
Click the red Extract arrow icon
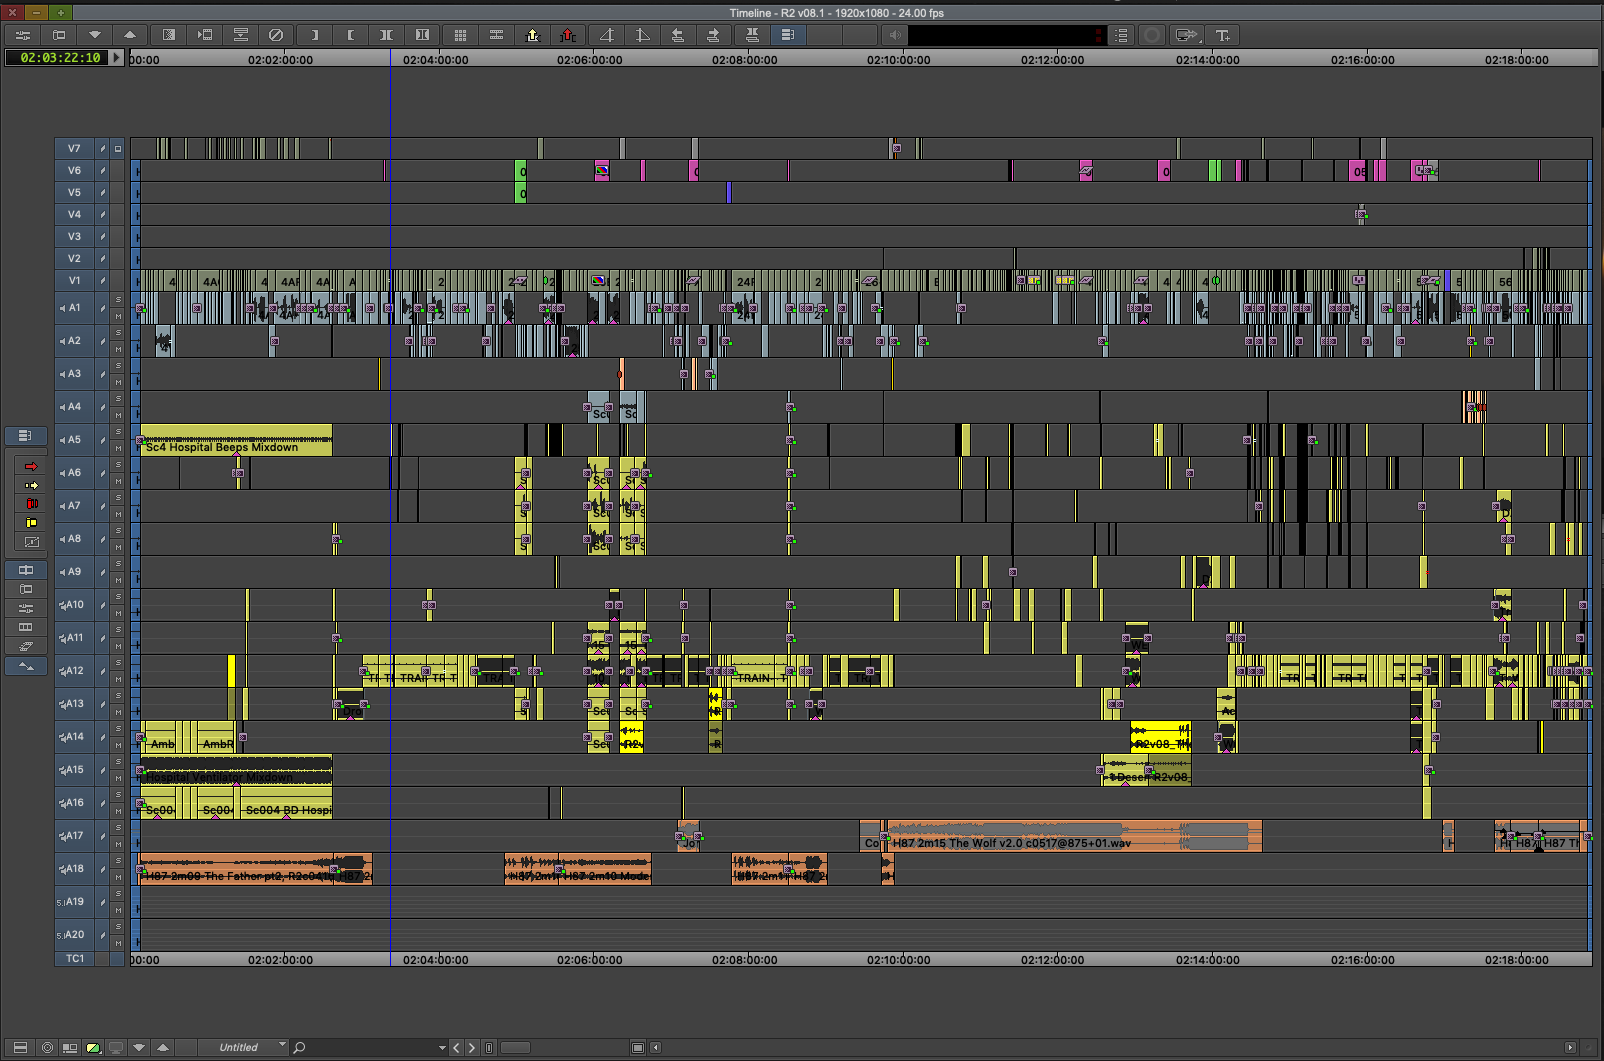point(568,35)
